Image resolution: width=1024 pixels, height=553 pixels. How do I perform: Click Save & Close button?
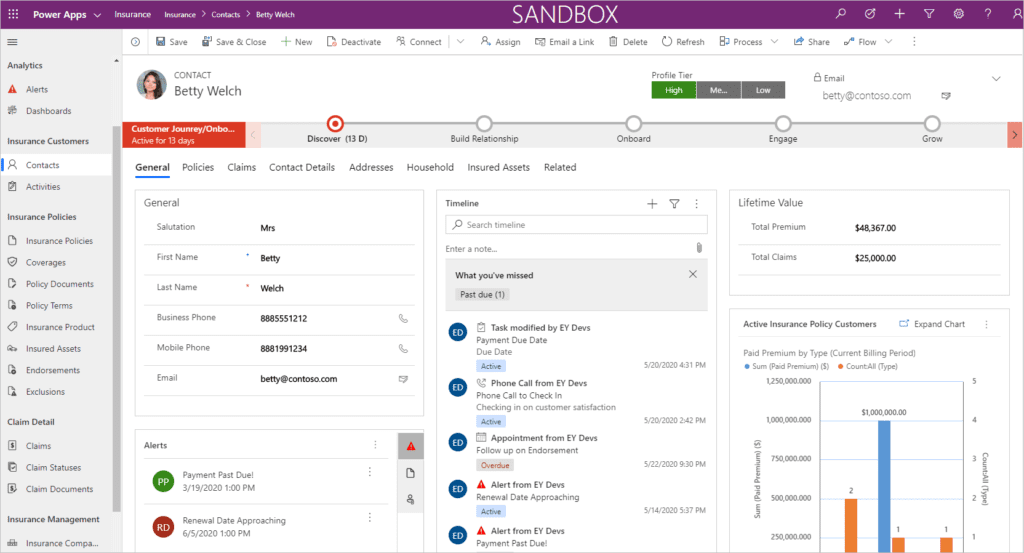coord(234,42)
